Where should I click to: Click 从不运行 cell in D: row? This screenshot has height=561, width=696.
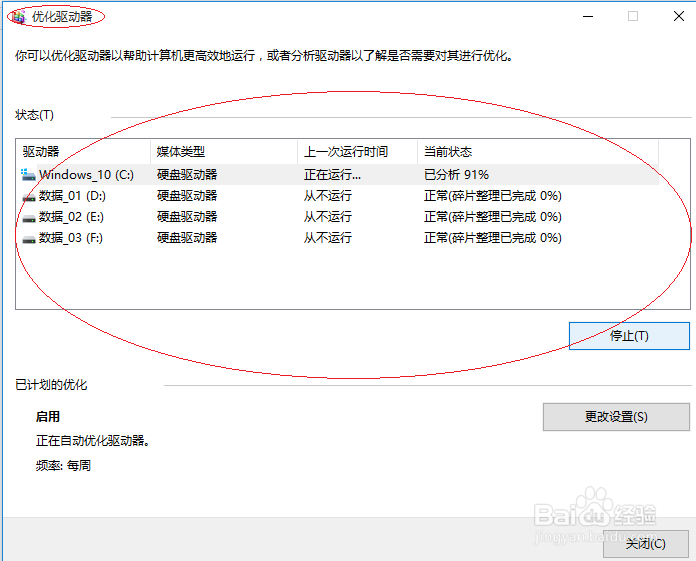[x=328, y=196]
